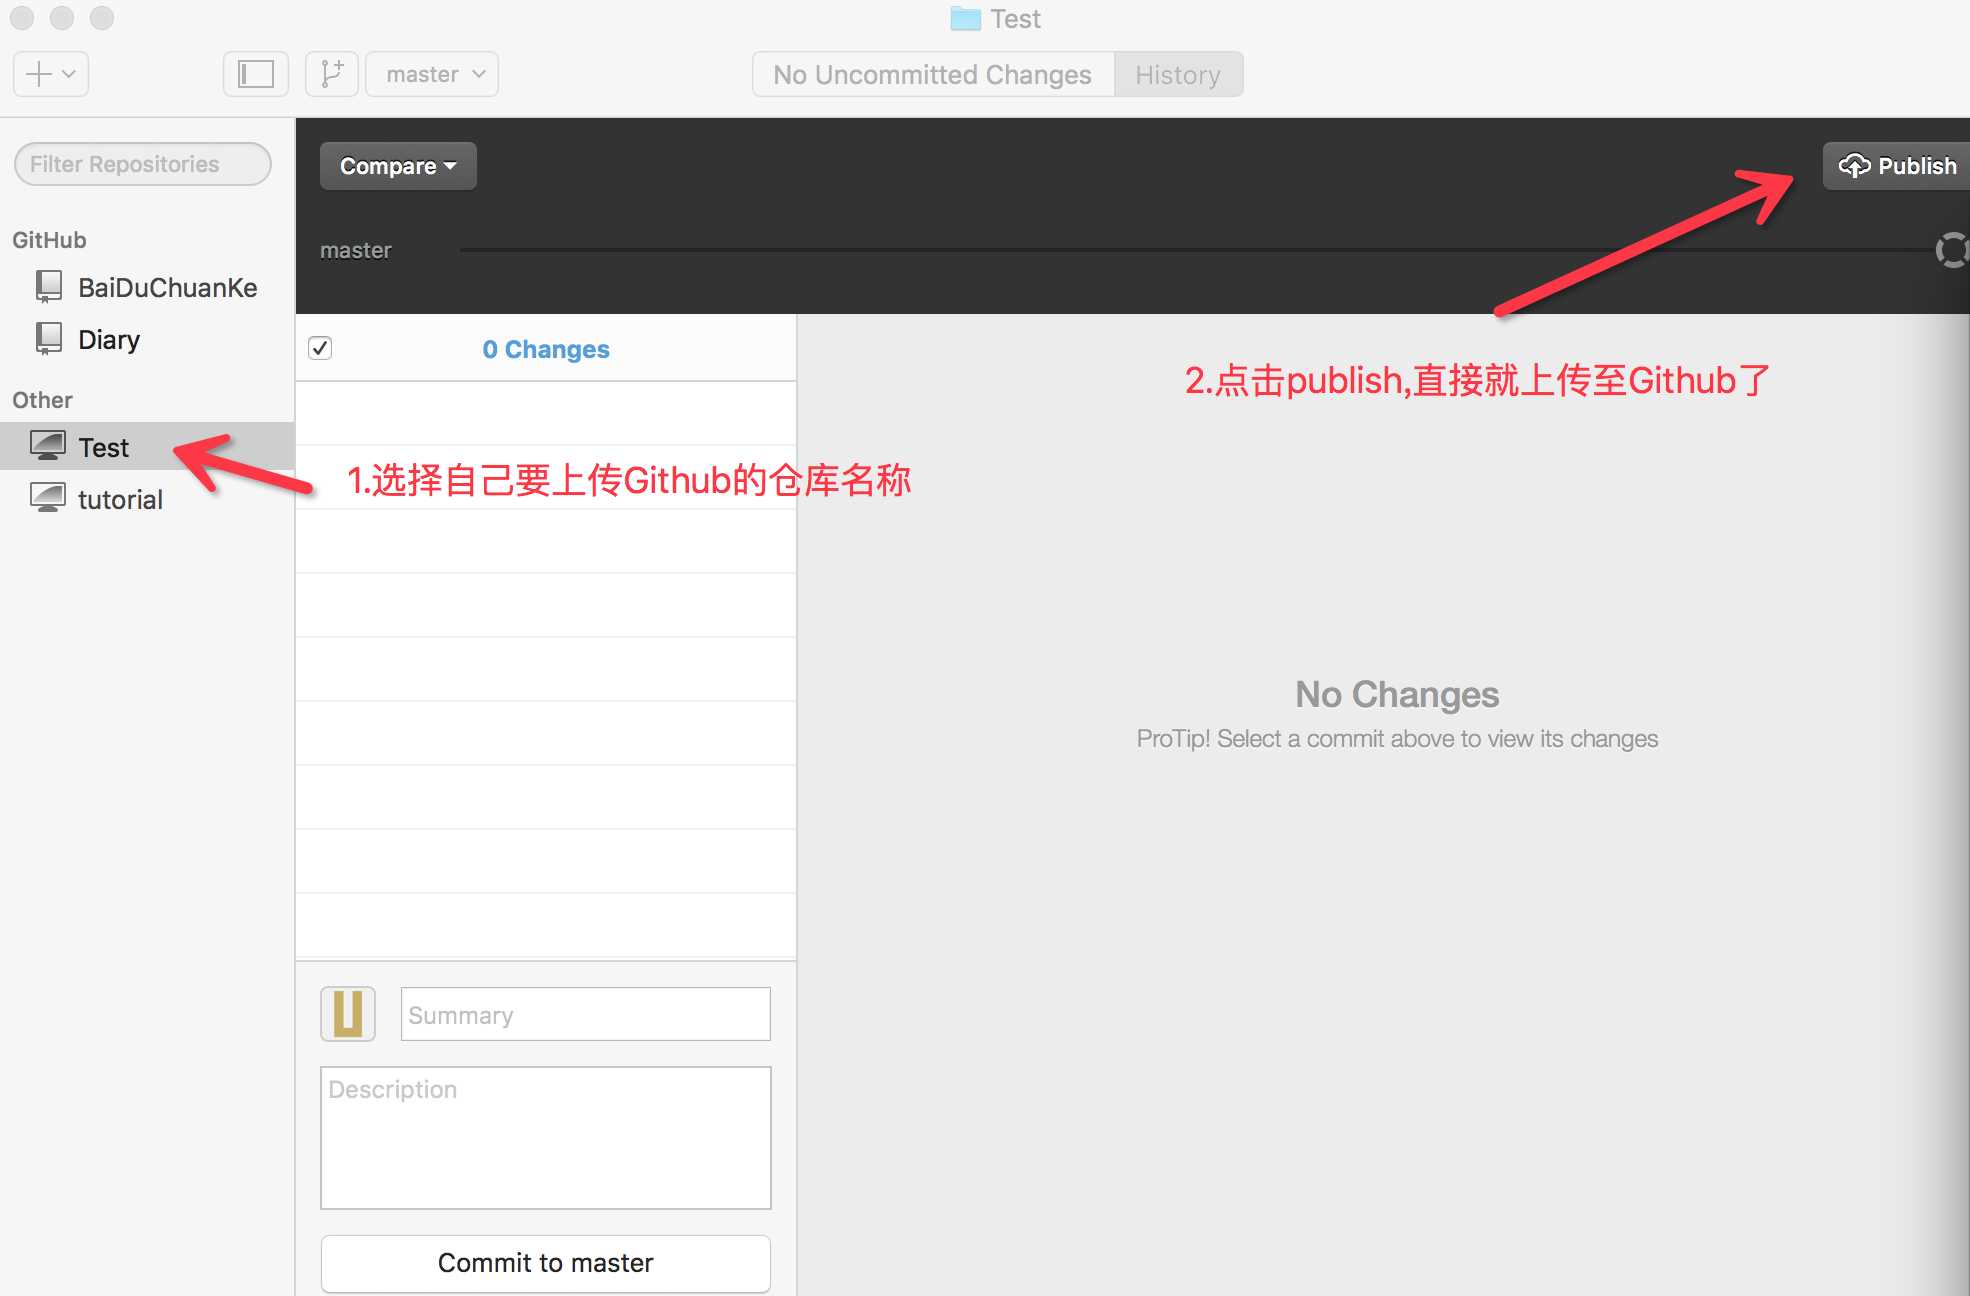Click the GitHub section header
Screen dimensions: 1970x1296
point(49,240)
